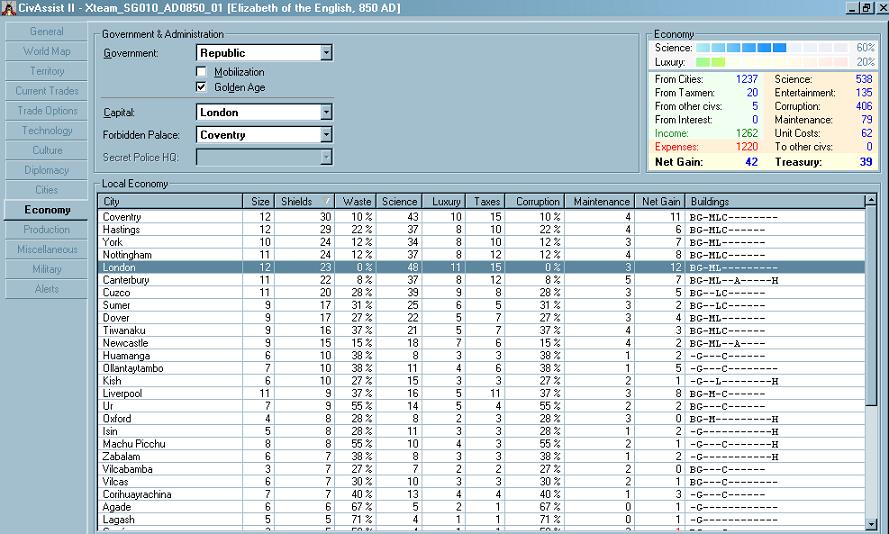Screen dimensions: 889x534
Task: Open the Secret Police HQ dropdown
Action: [x=264, y=157]
